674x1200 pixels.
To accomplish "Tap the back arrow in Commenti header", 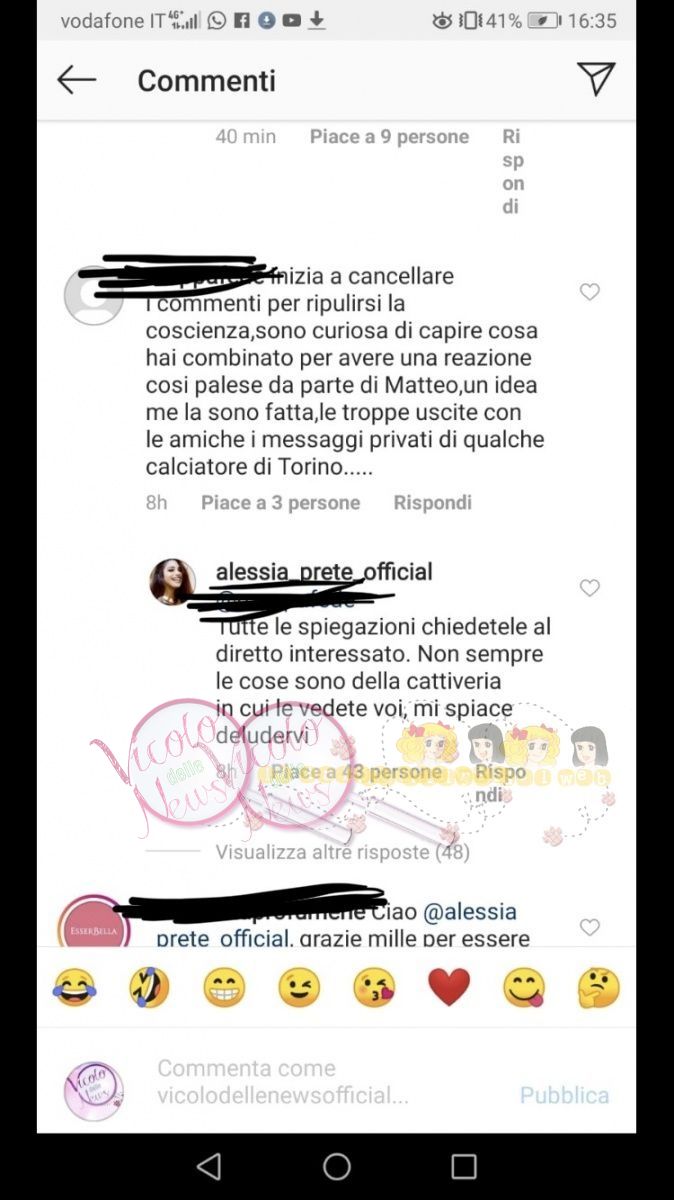I will [x=77, y=80].
